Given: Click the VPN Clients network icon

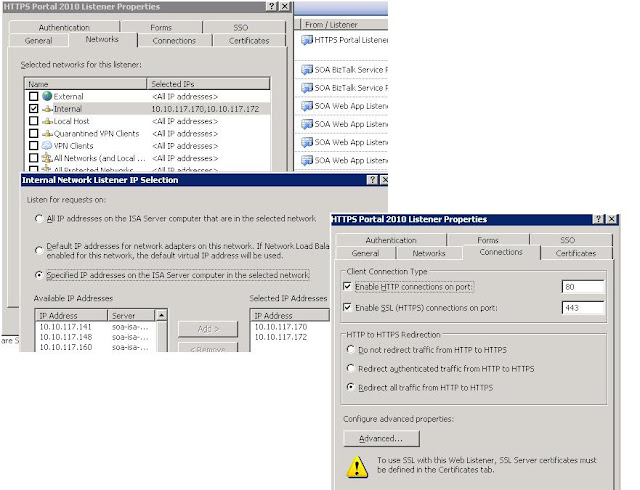Looking at the screenshot, I should tap(47, 146).
